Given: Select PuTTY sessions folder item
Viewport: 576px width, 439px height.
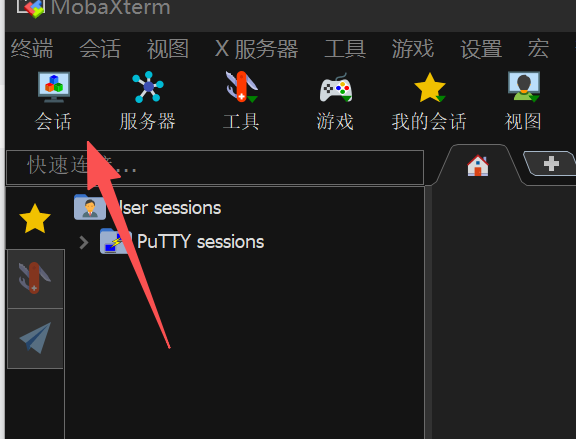Looking at the screenshot, I should click(x=182, y=242).
